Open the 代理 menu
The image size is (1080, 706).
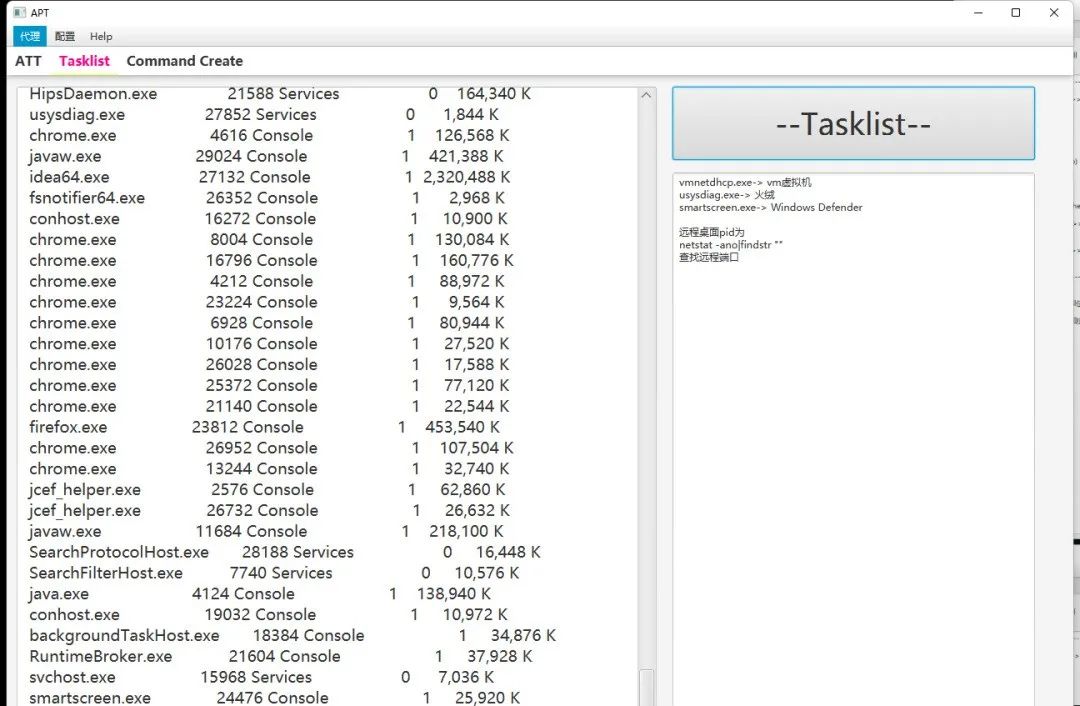(x=30, y=37)
